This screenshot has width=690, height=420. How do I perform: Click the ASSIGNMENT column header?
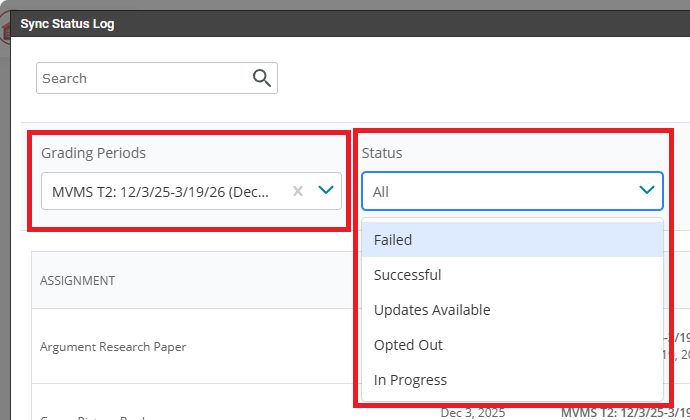pos(77,281)
